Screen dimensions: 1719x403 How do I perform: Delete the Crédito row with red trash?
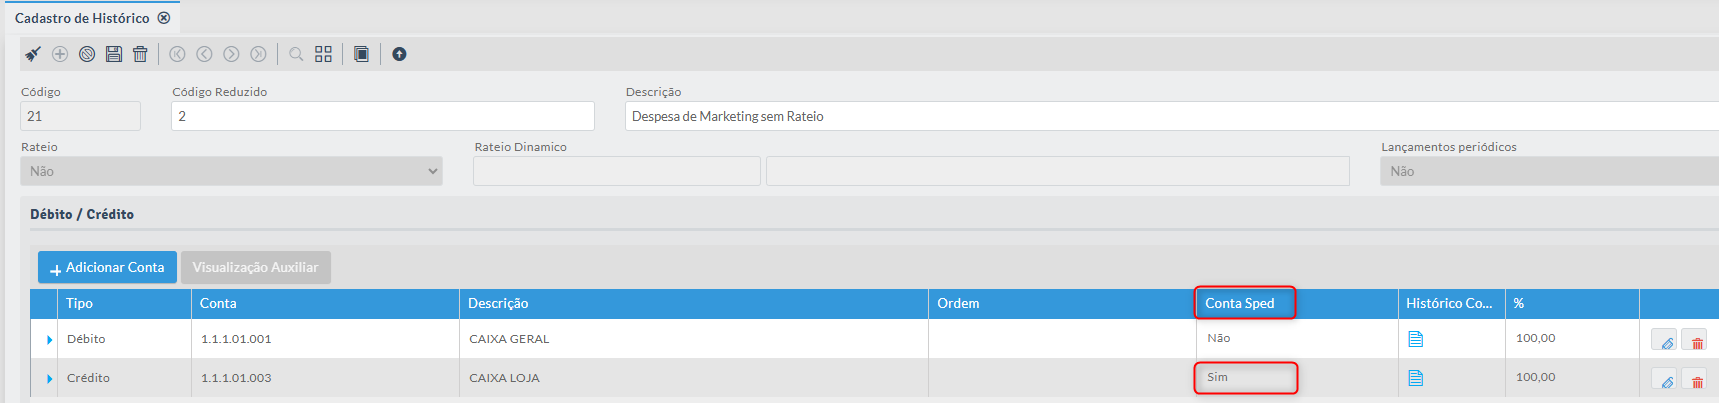(x=1696, y=380)
